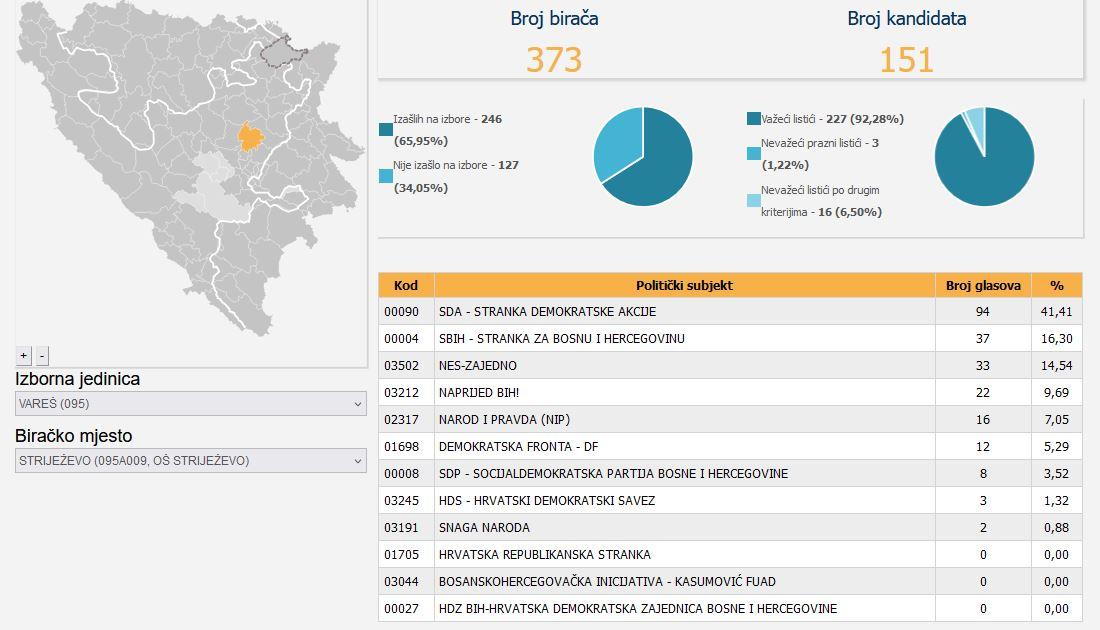Click party code 00008 in the table
Image resolution: width=1100 pixels, height=630 pixels.
click(401, 474)
